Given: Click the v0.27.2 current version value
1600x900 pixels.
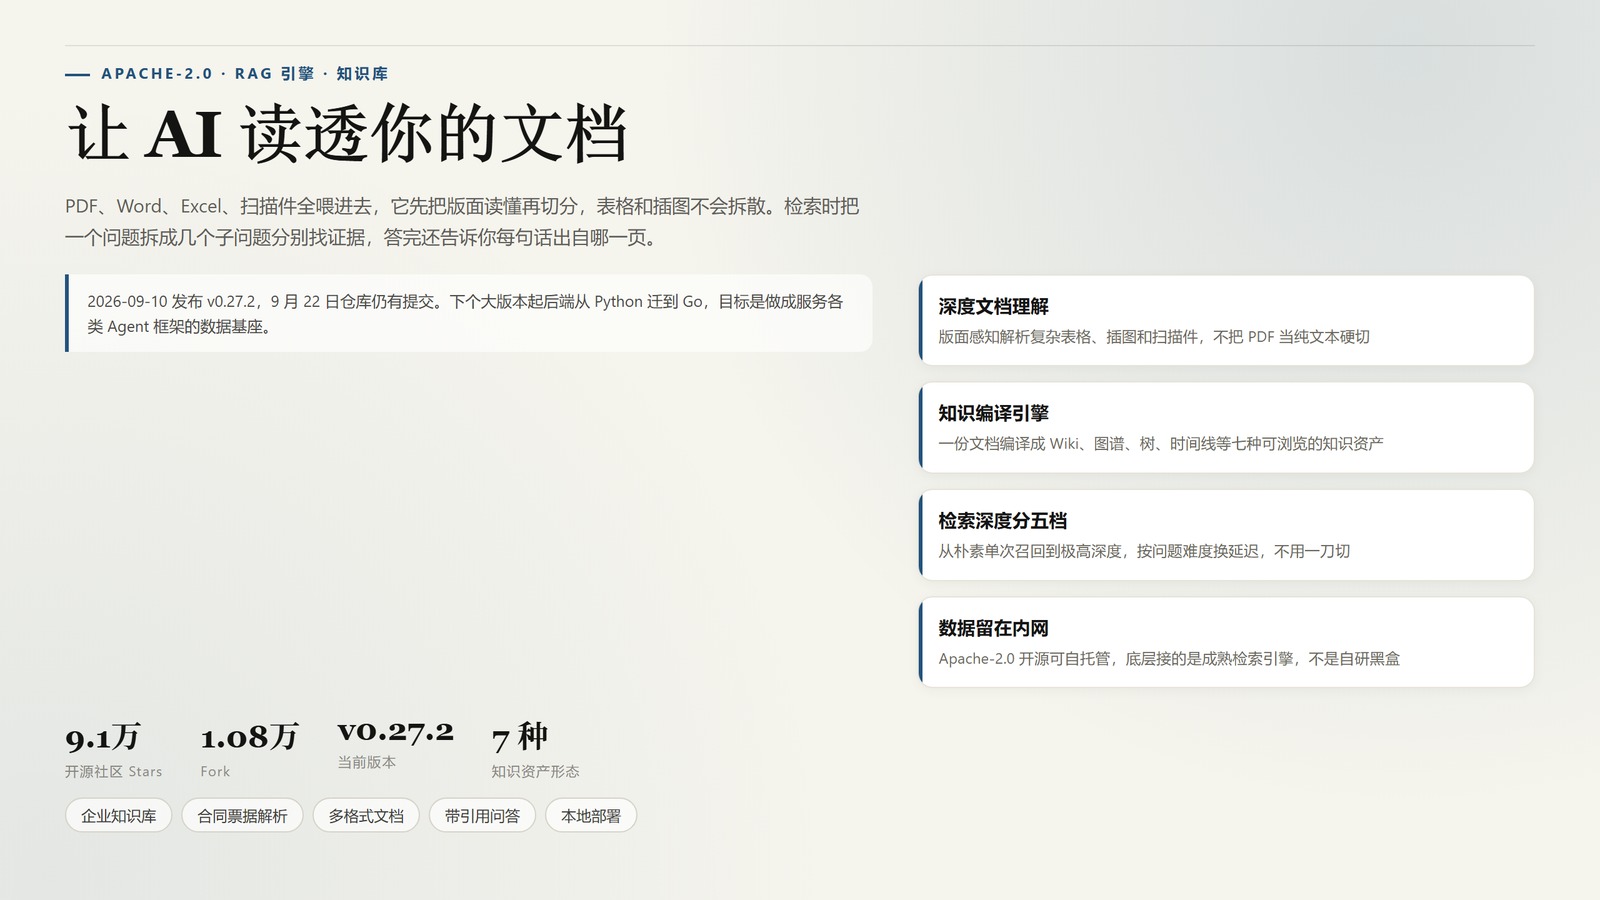Looking at the screenshot, I should (395, 732).
